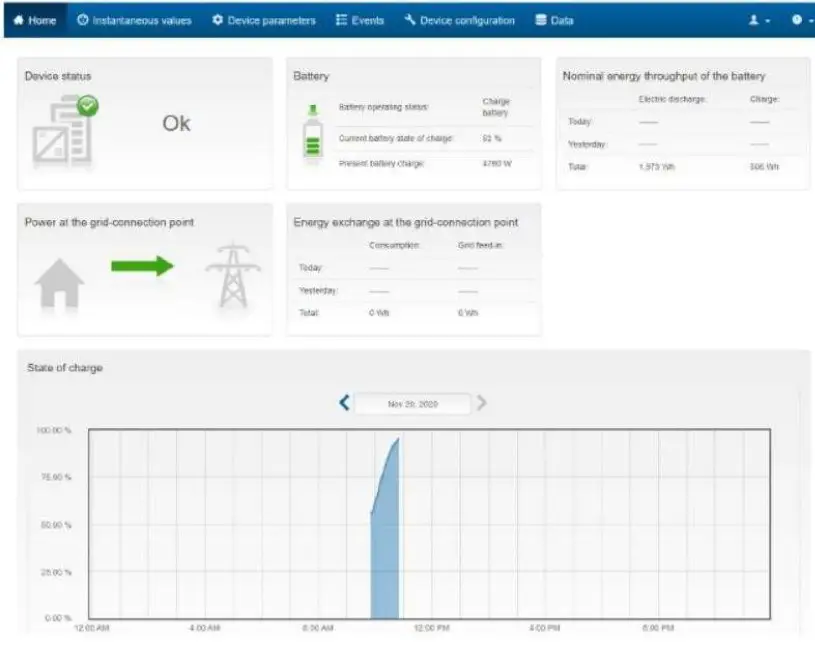
Task: Expand the user account dropdown
Action: 759,20
